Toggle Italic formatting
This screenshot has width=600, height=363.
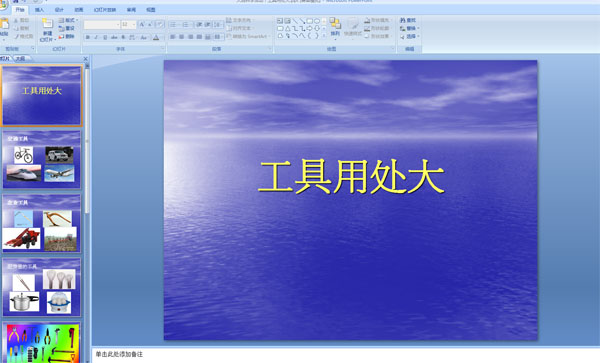pos(96,37)
